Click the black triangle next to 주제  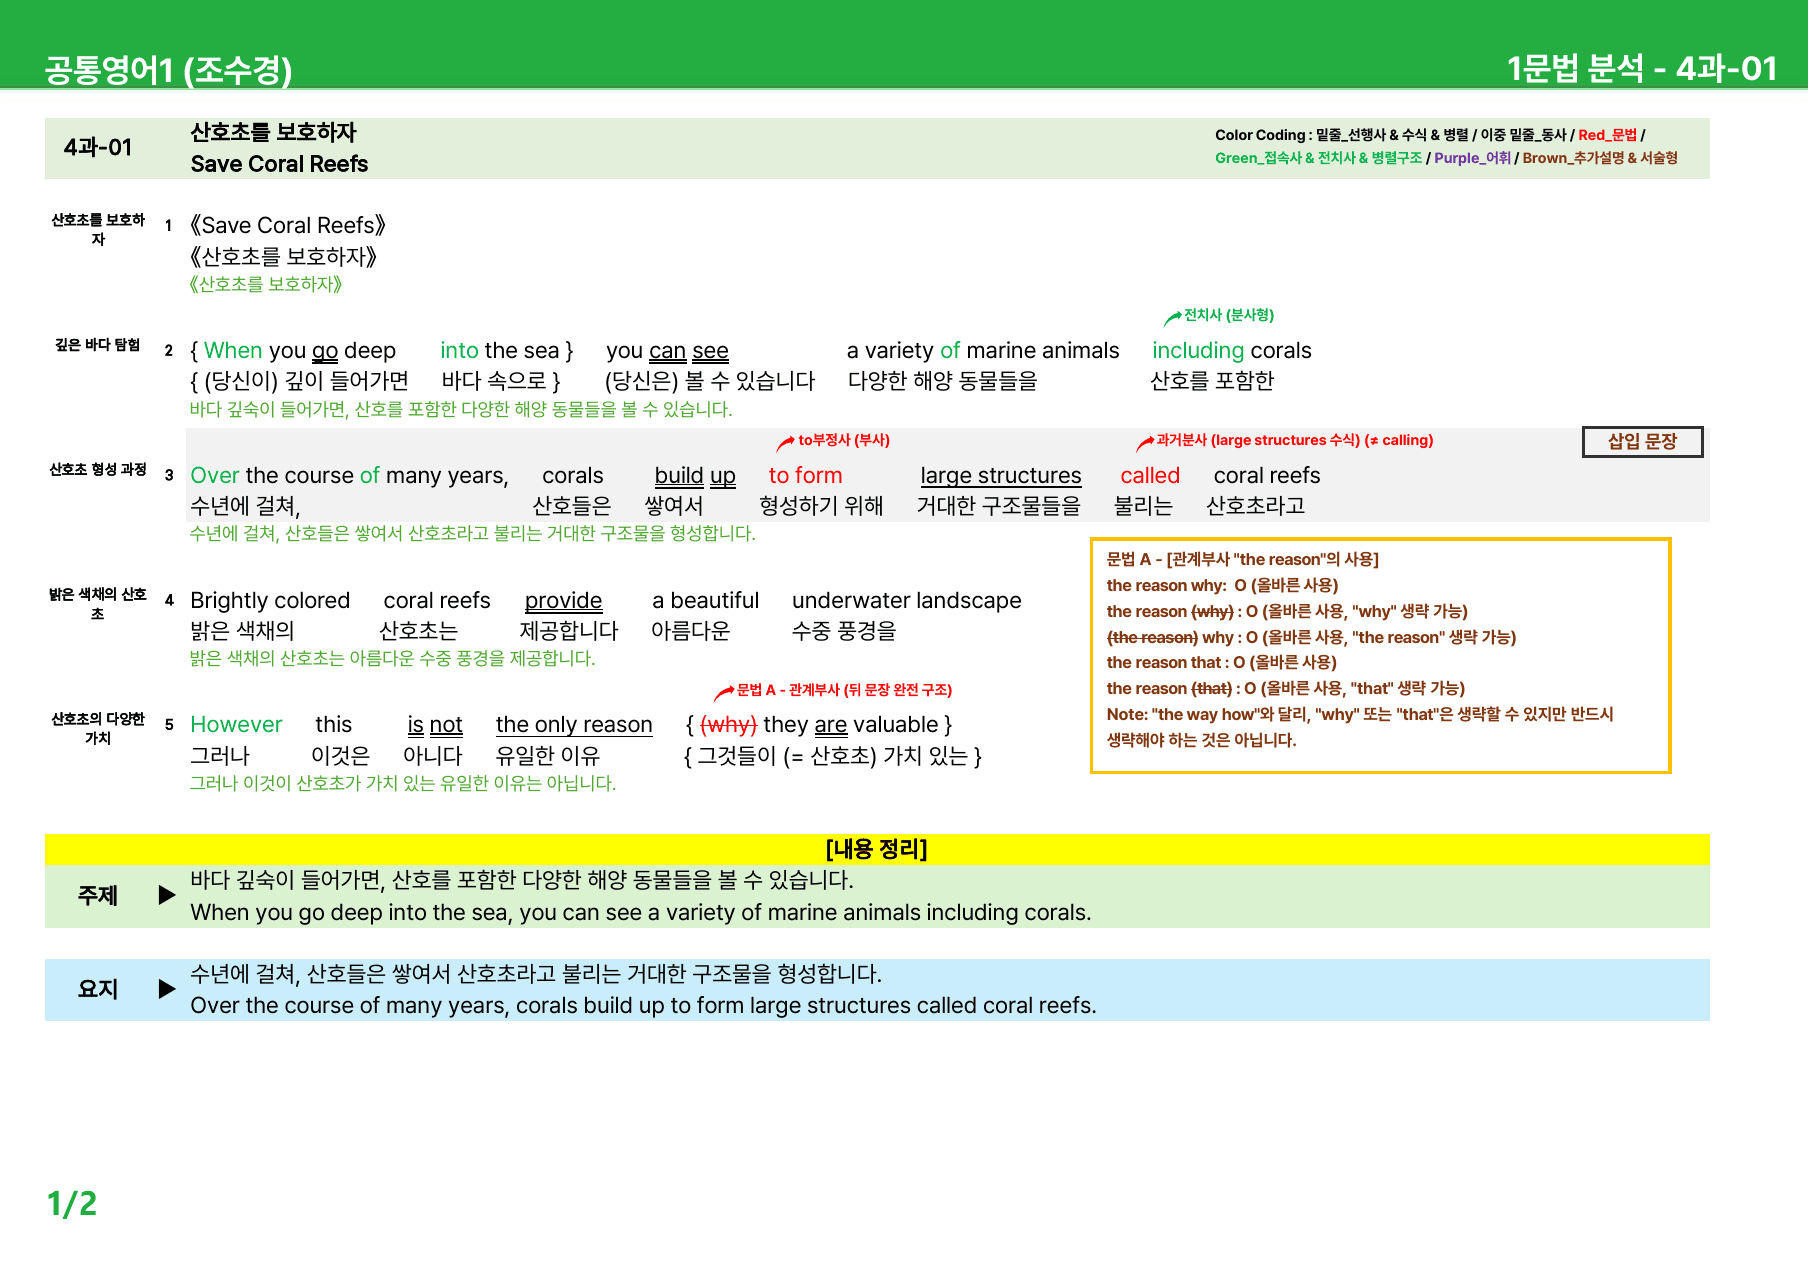click(167, 895)
